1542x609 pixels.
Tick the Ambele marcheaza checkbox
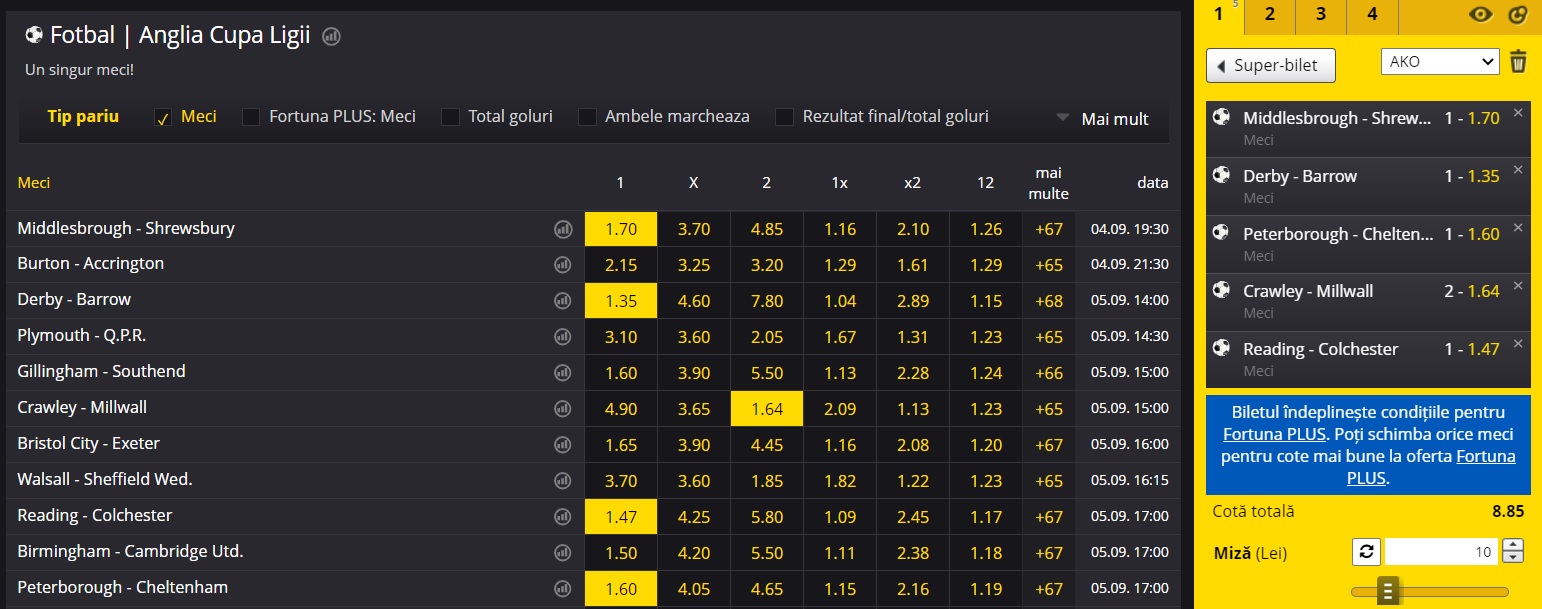(x=587, y=117)
